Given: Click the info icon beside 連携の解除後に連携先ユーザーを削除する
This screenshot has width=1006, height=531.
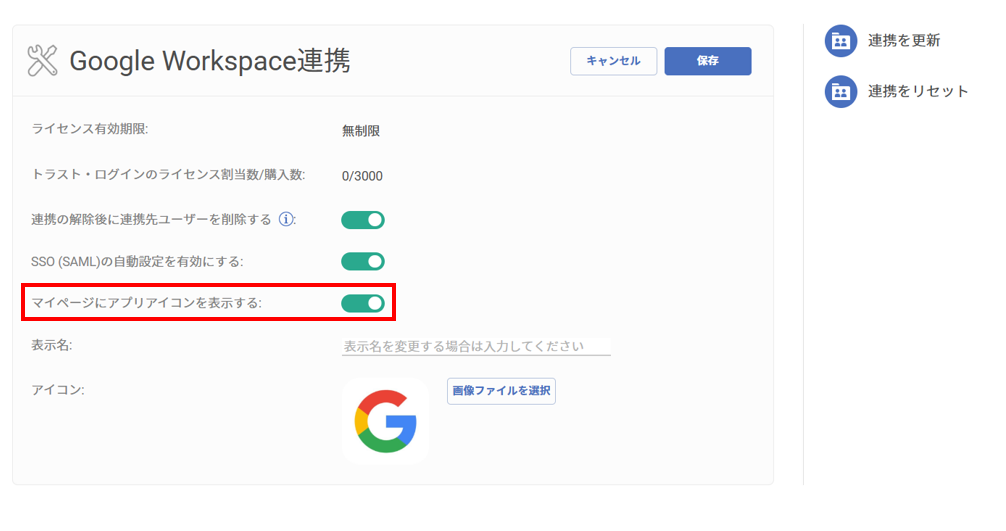Looking at the screenshot, I should [x=286, y=219].
